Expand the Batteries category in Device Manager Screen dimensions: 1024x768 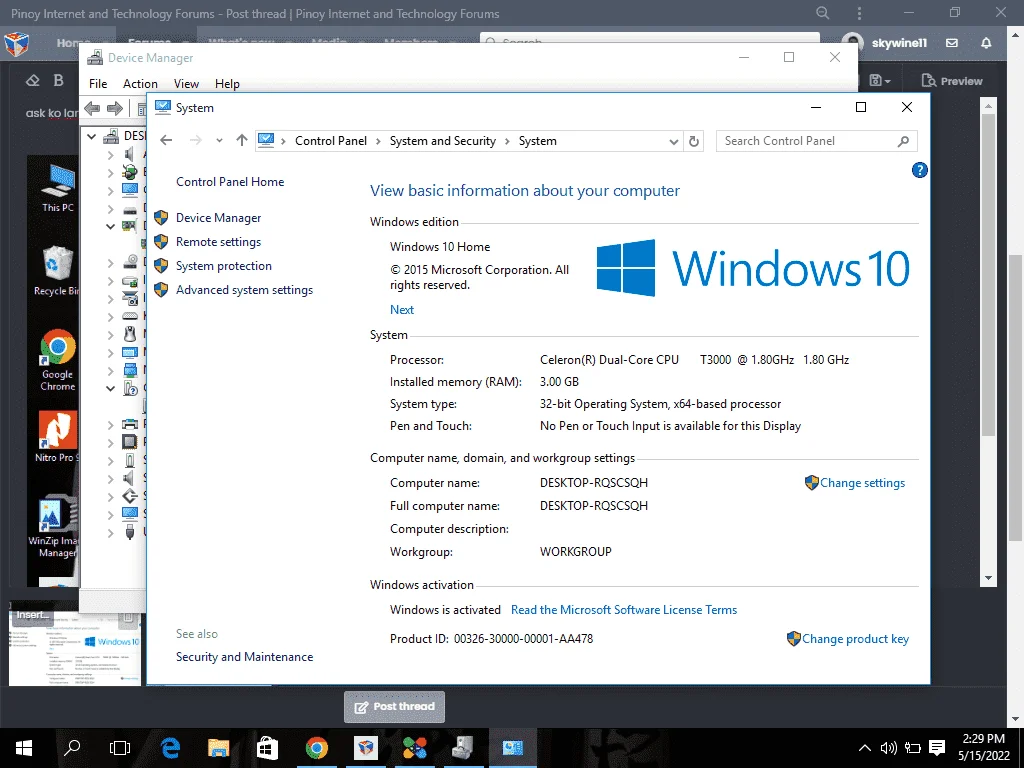[x=110, y=172]
